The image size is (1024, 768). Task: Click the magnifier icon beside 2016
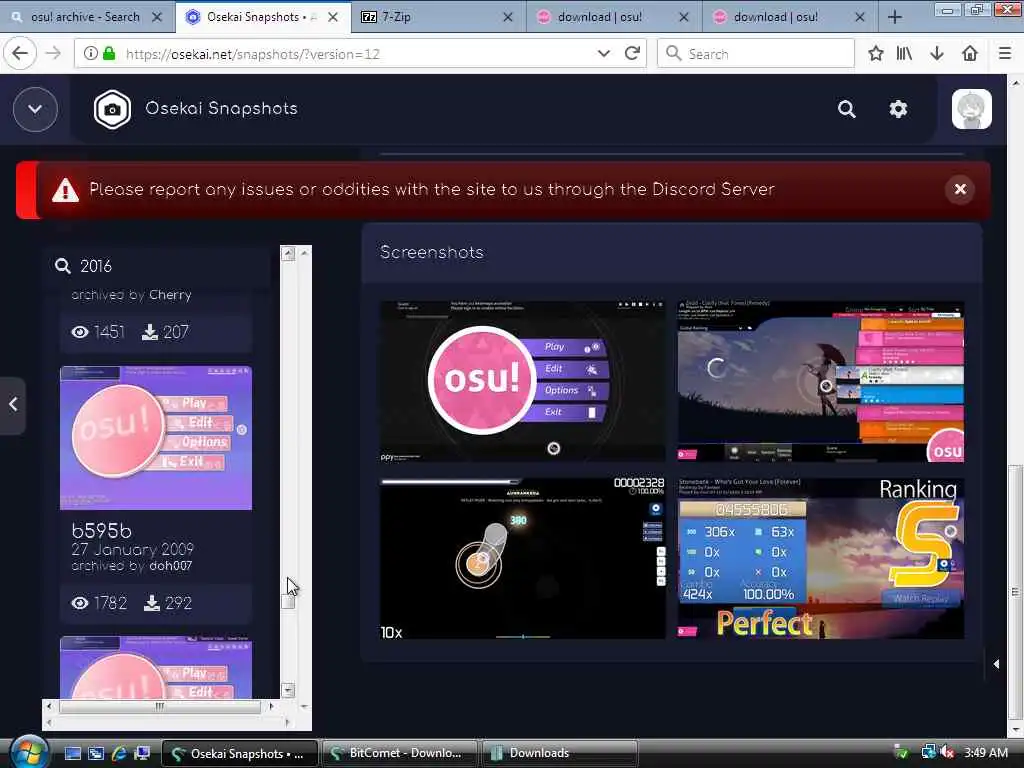coord(63,266)
